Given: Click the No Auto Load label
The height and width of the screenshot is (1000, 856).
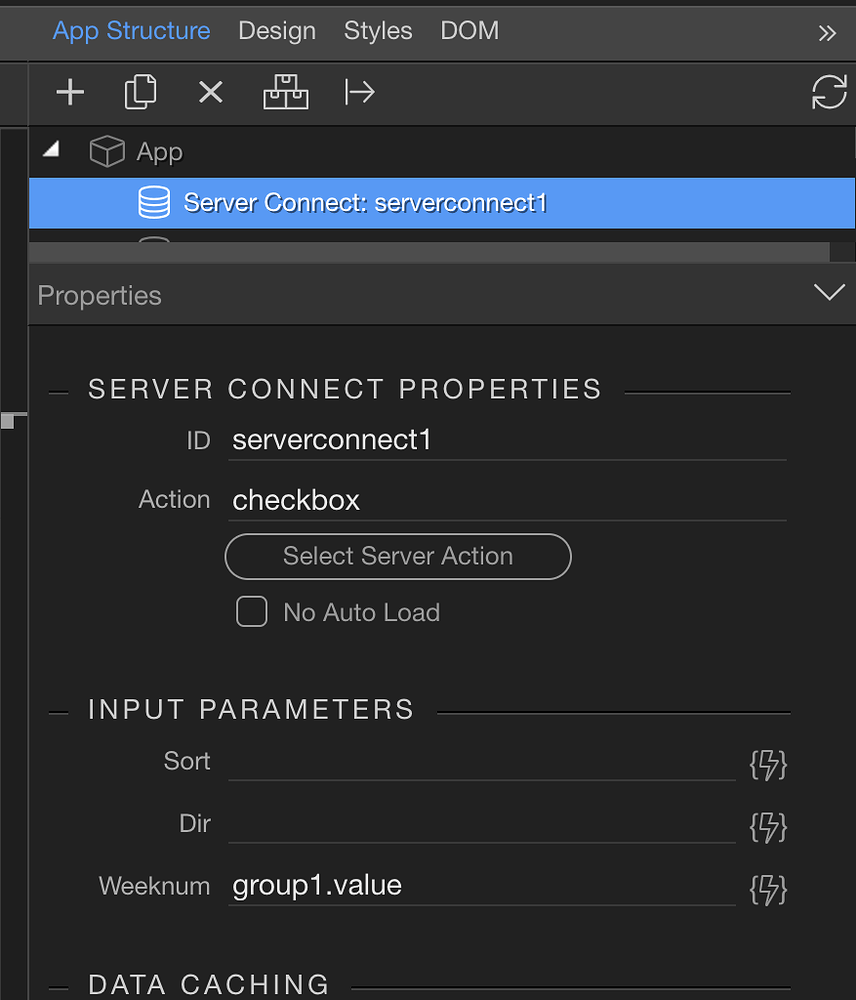Looking at the screenshot, I should point(362,612).
